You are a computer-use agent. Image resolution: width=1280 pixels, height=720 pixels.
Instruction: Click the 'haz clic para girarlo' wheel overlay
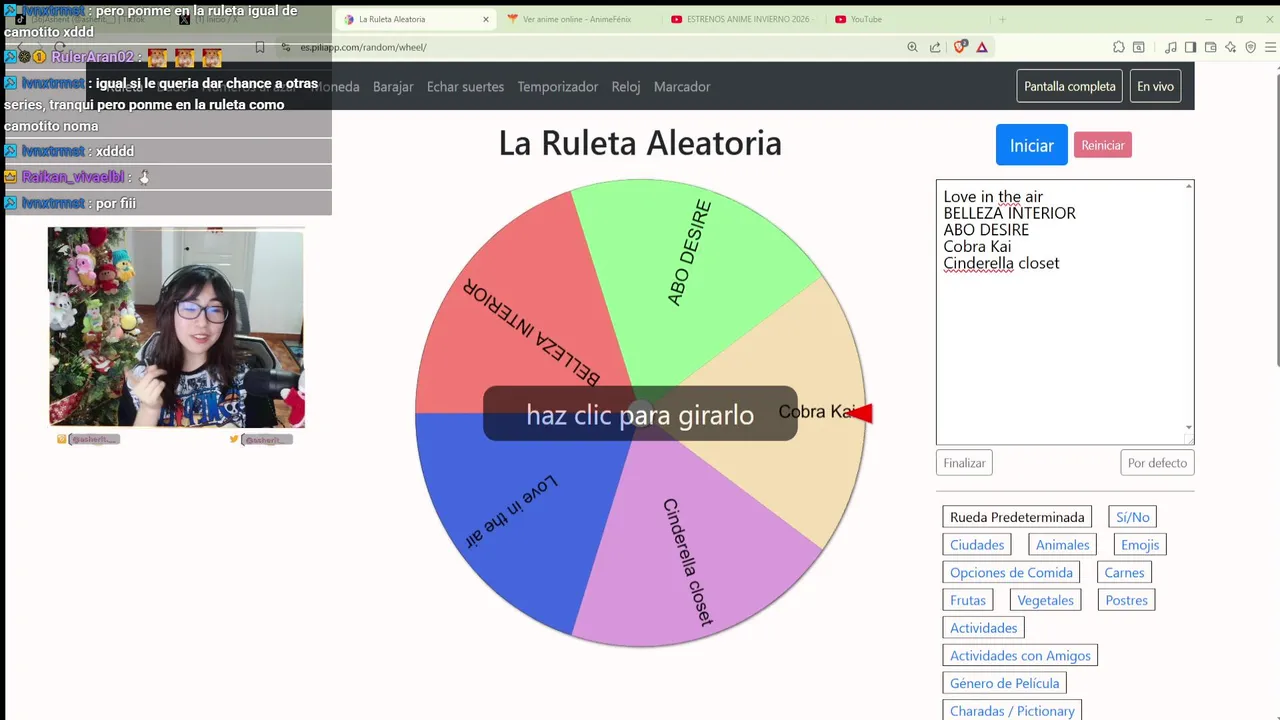[640, 414]
